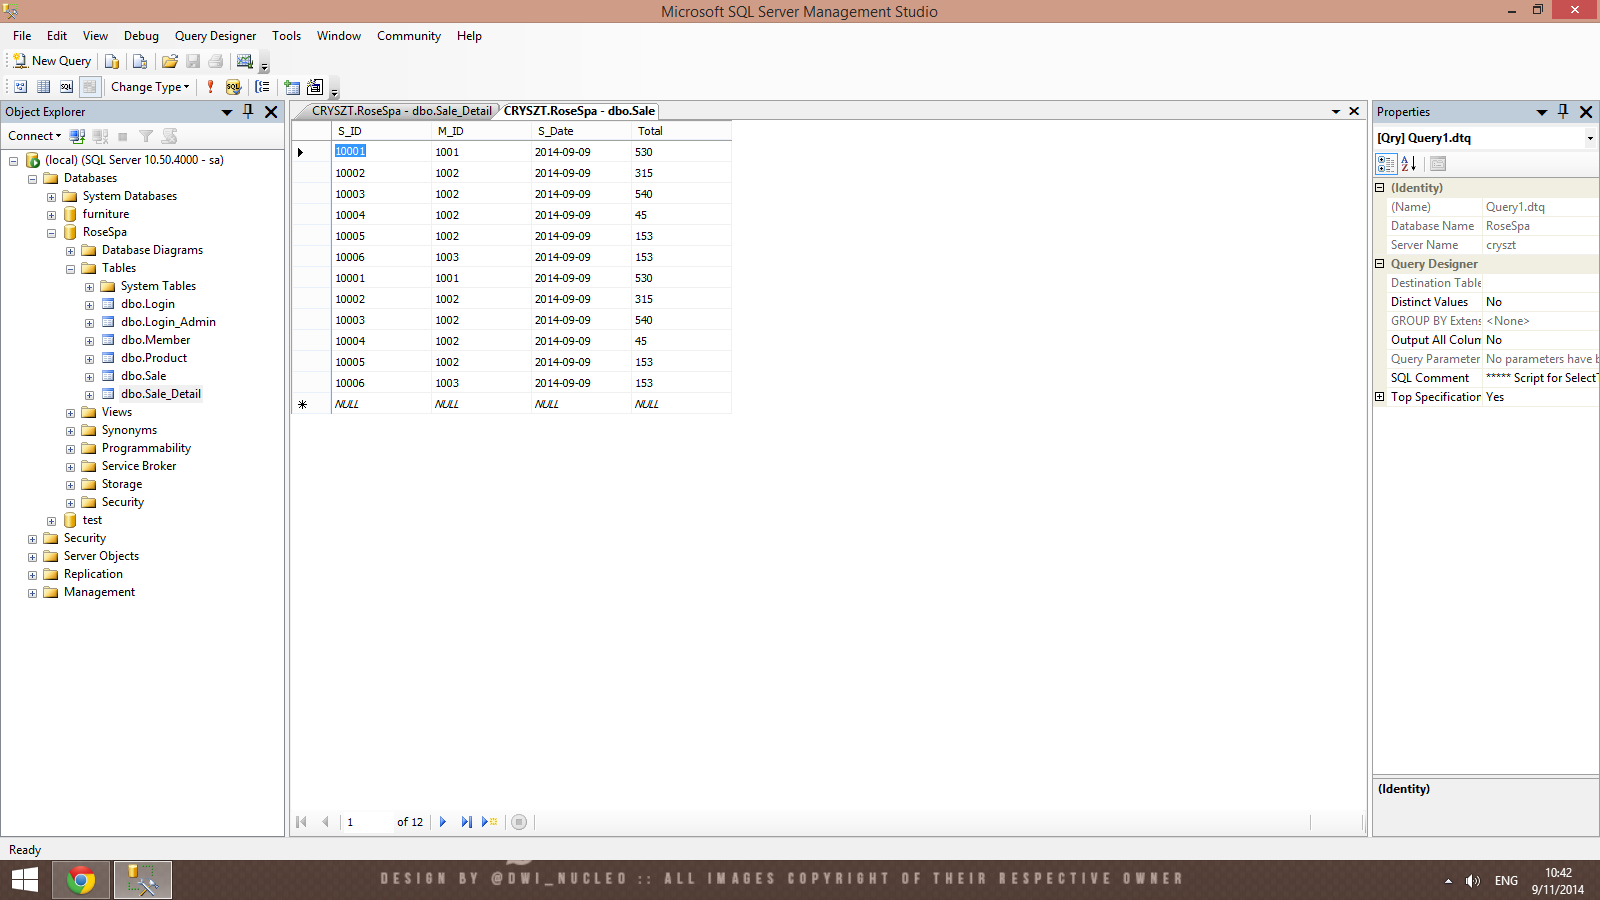This screenshot has width=1600, height=900.
Task: Go to next record with blue arrow
Action: pyautogui.click(x=443, y=822)
